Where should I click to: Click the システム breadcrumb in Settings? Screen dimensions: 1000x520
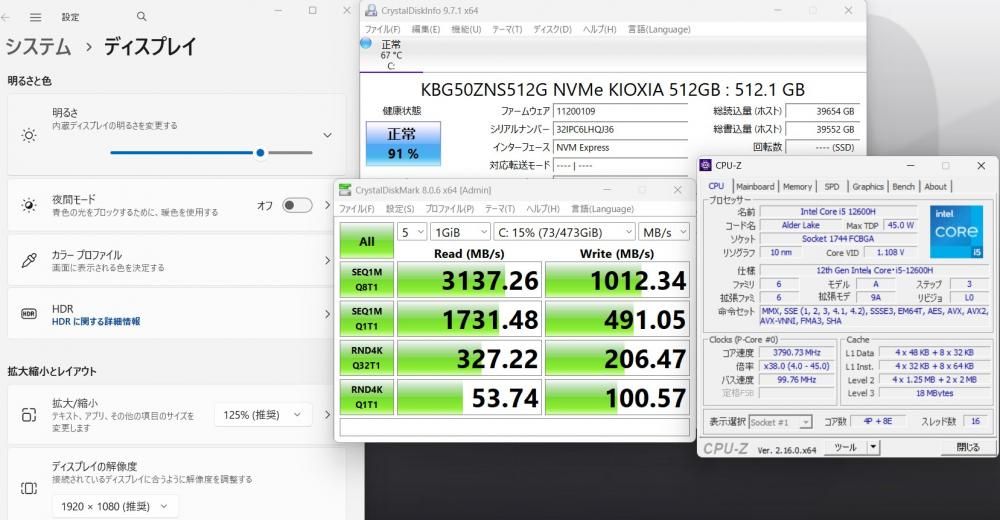38,47
